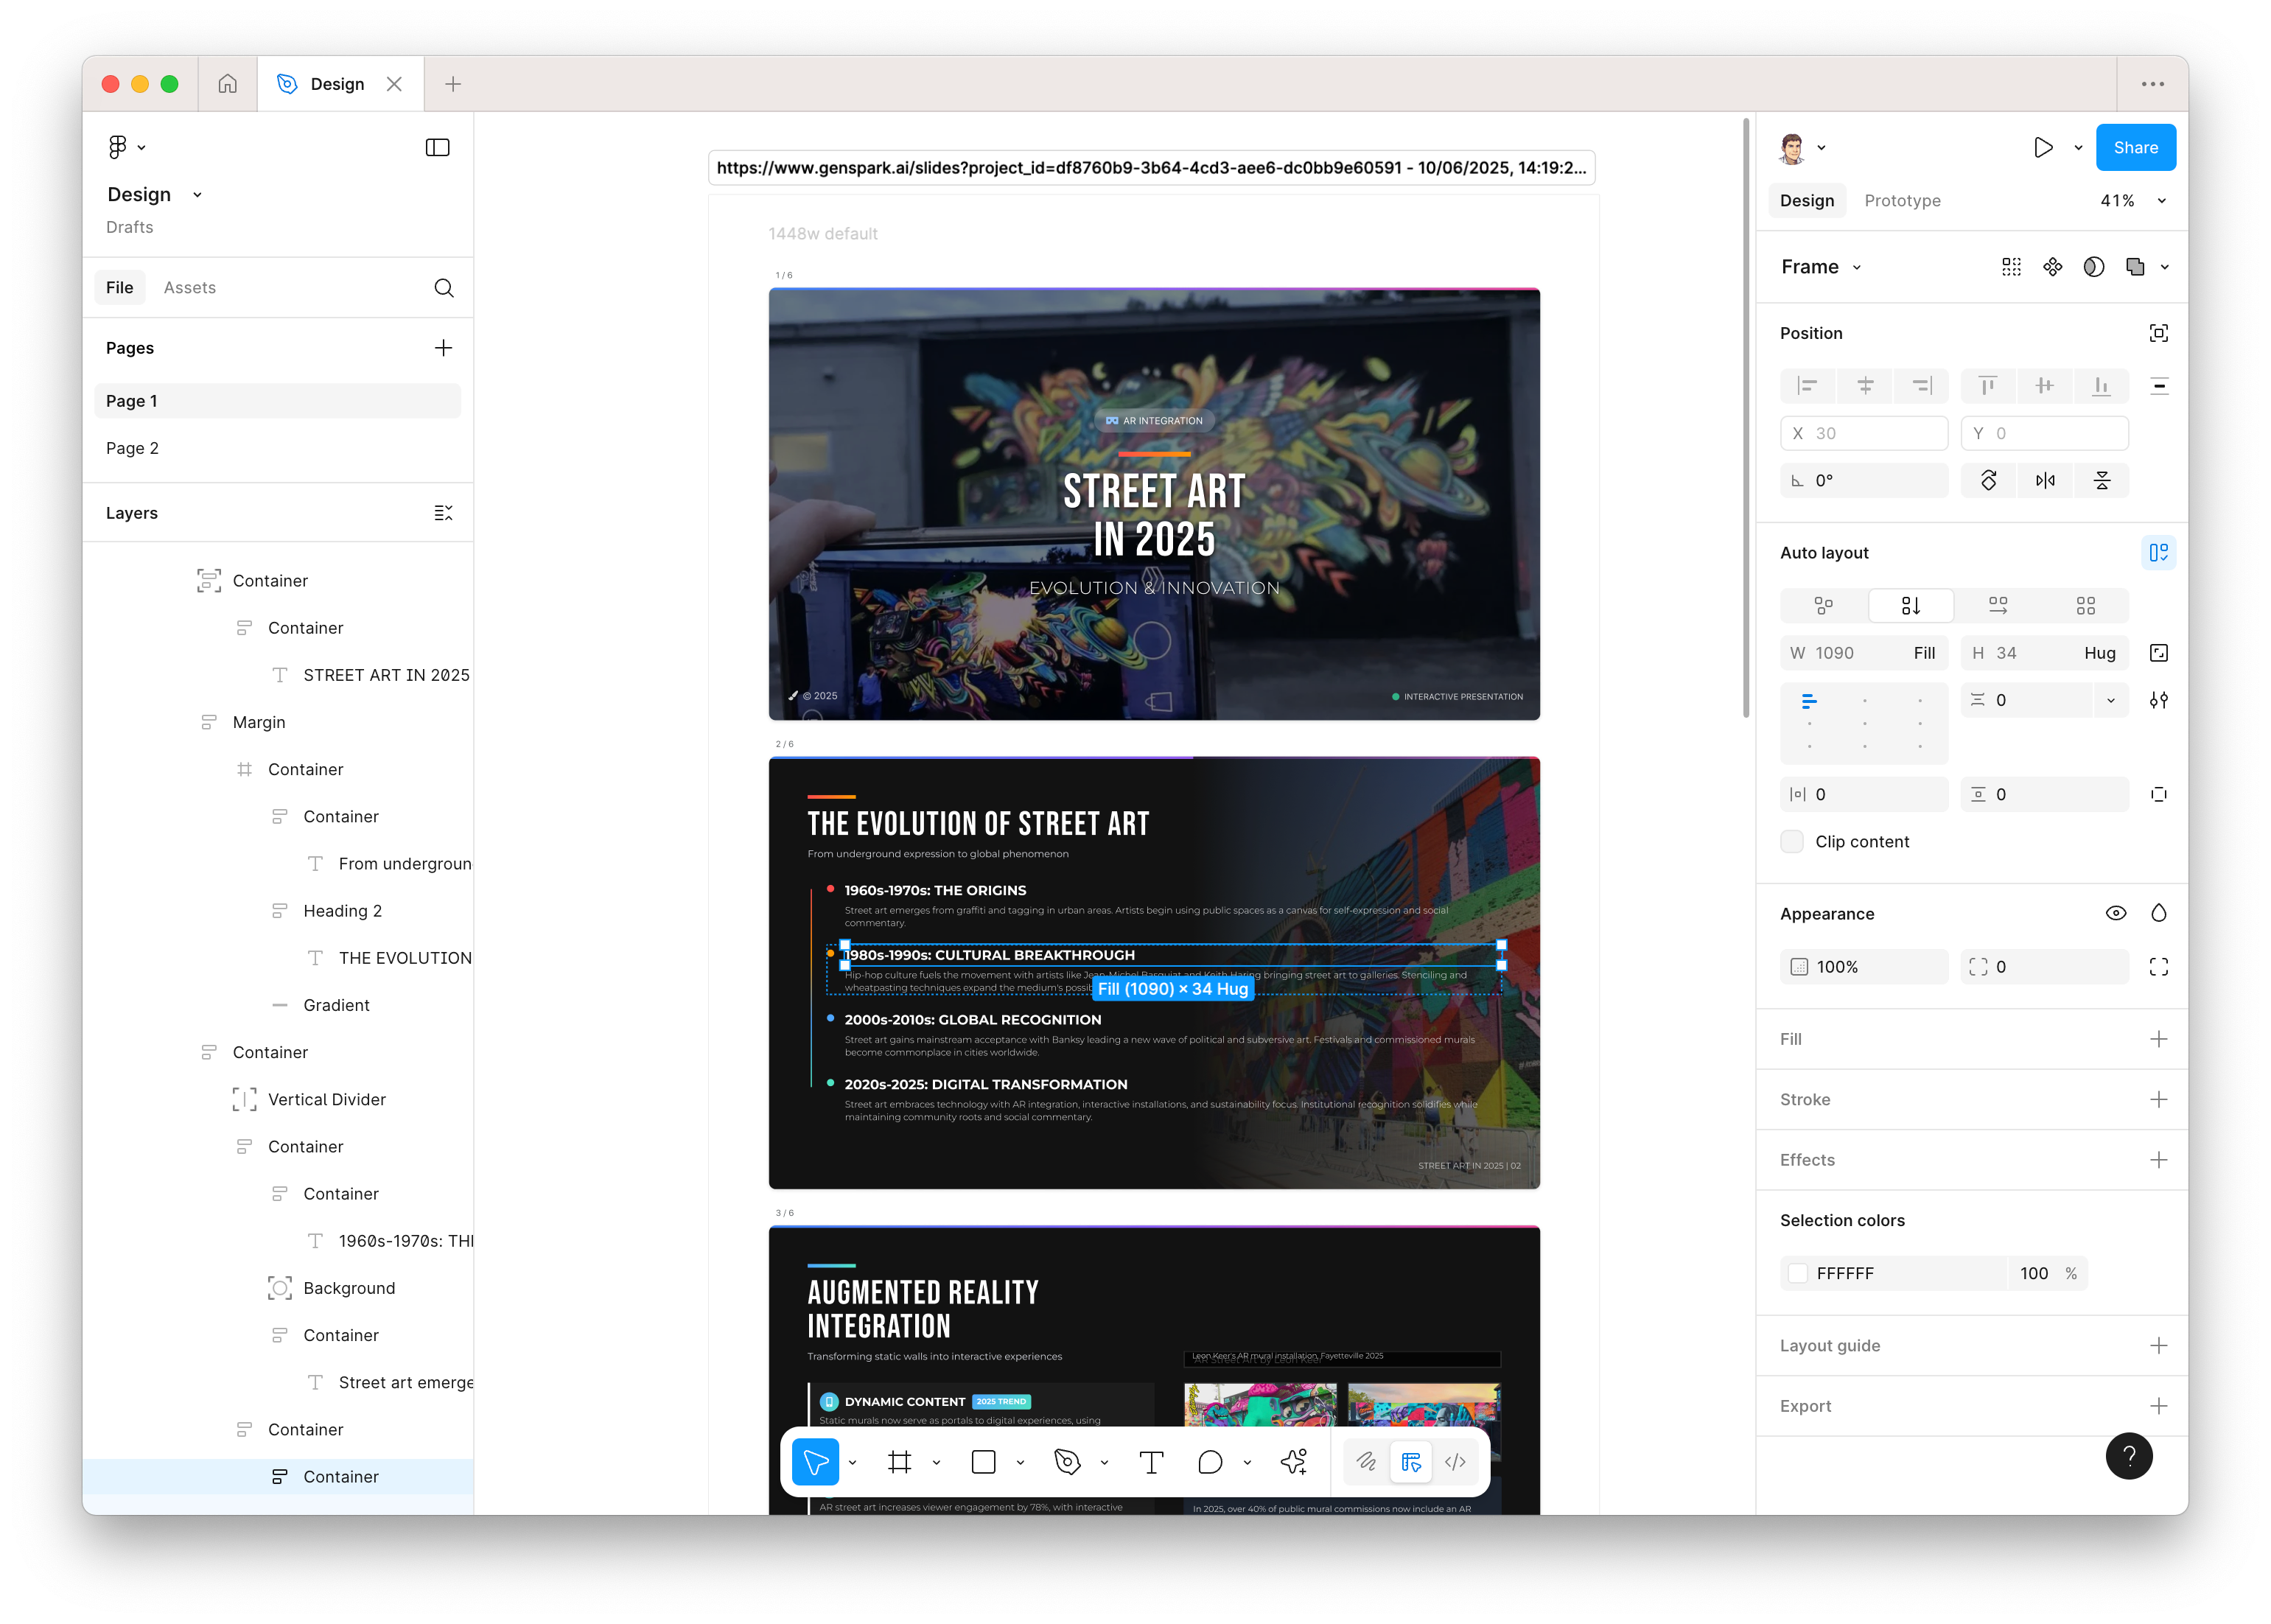Viewport: 2271px width, 1624px height.
Task: Toggle auto layout button in header
Action: tap(2159, 553)
